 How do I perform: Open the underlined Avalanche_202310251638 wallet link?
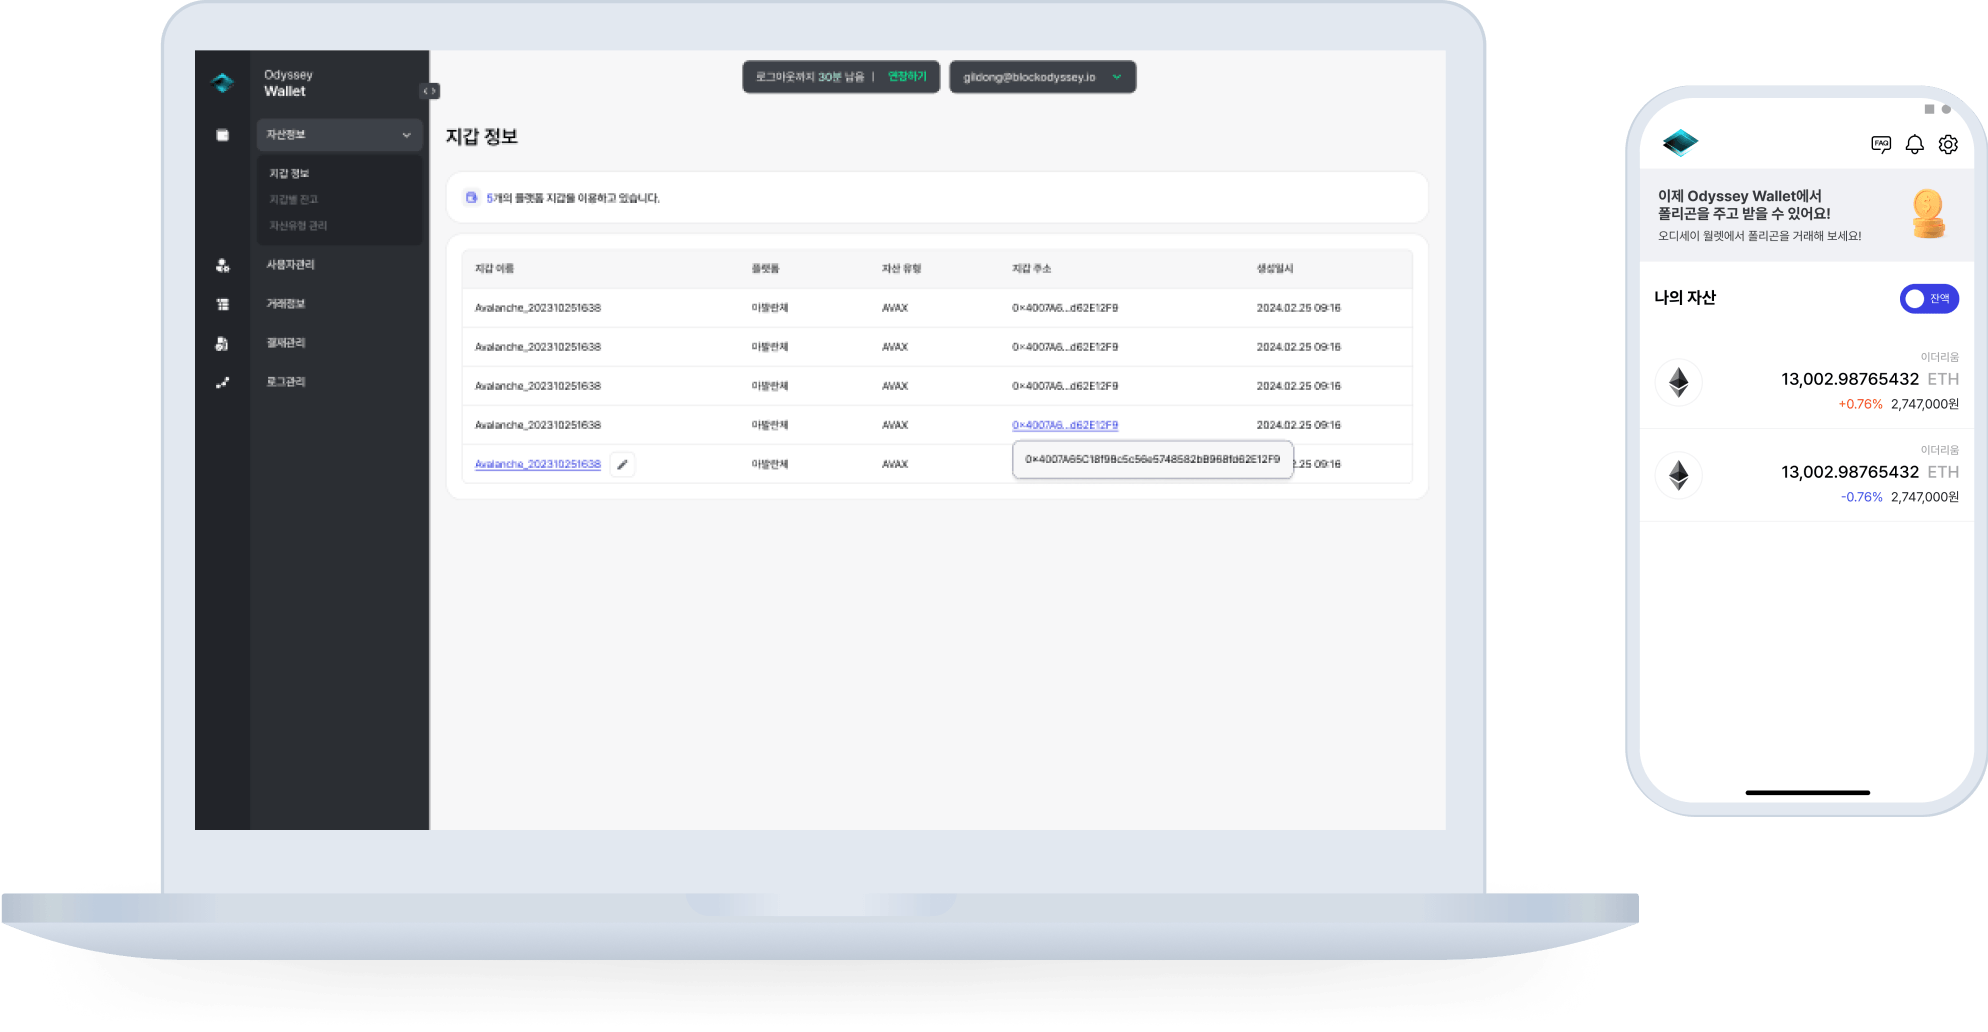click(538, 464)
